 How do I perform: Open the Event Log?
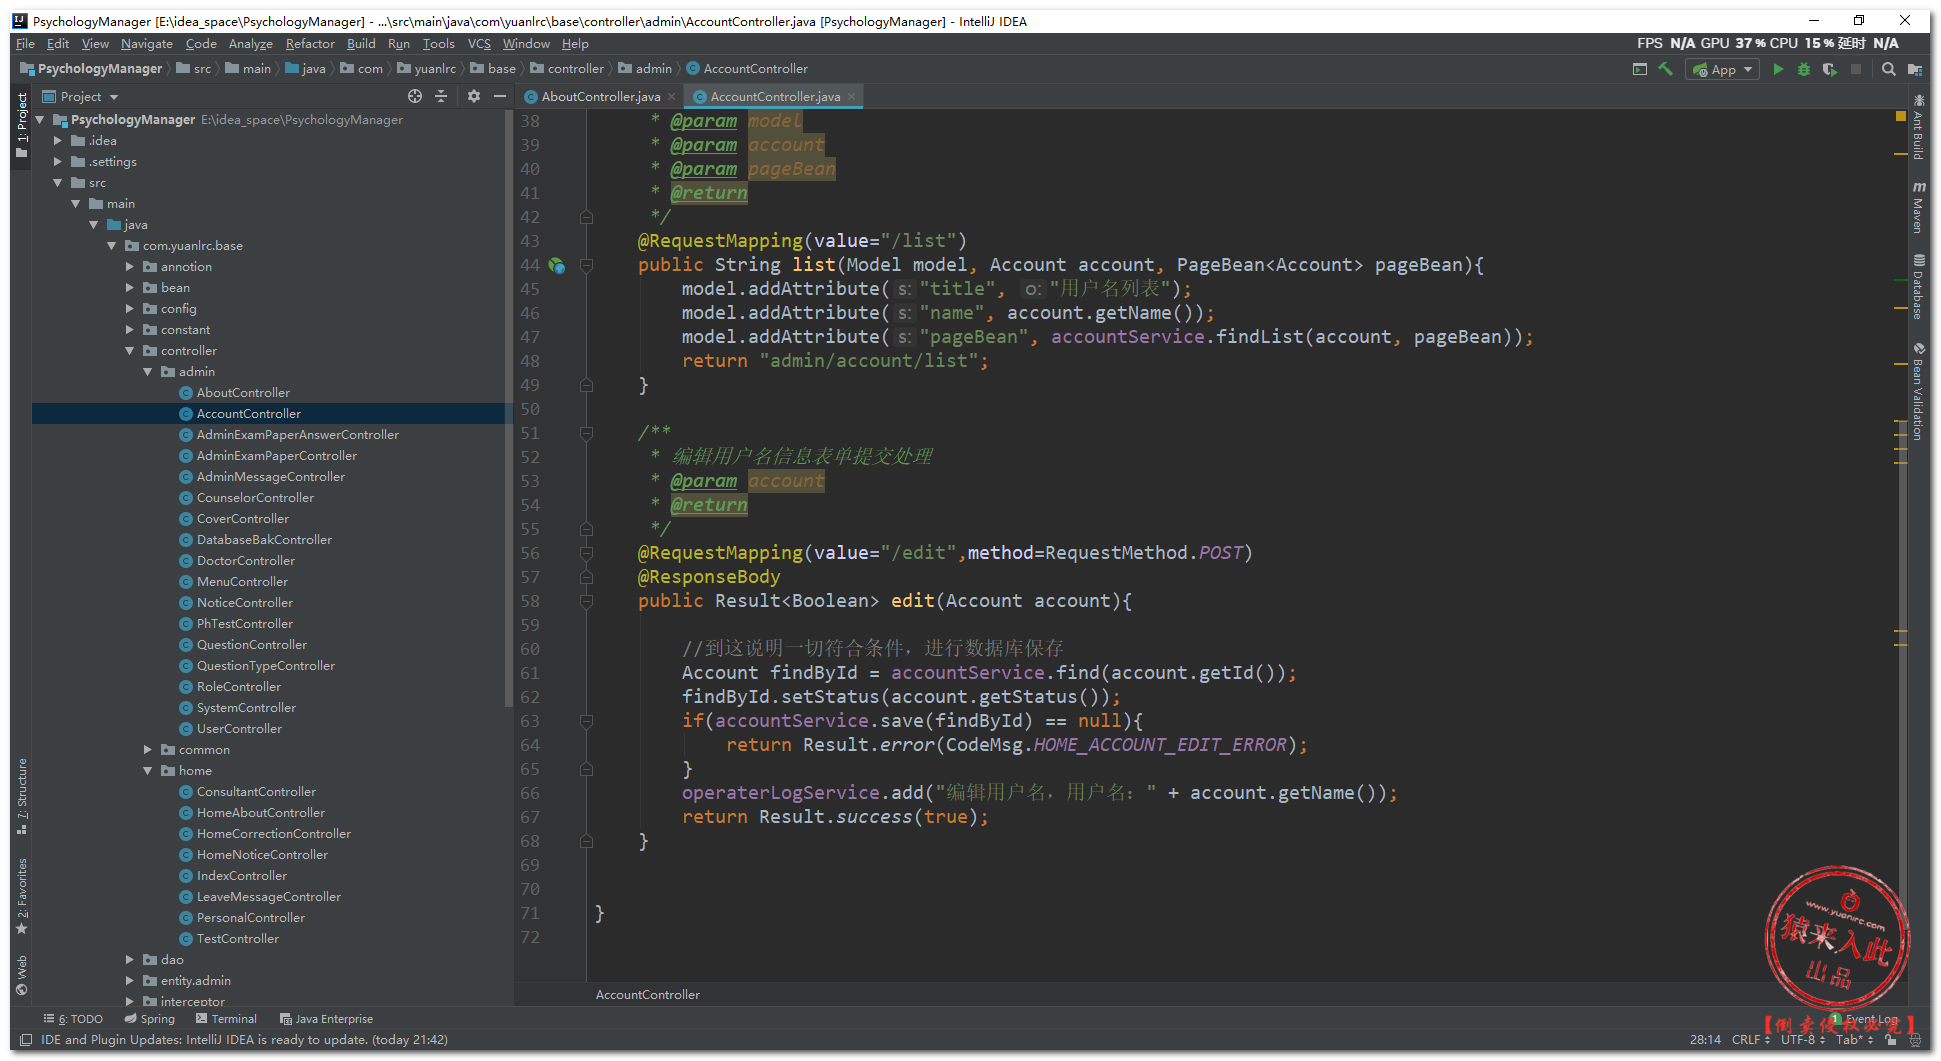coord(1865,1019)
